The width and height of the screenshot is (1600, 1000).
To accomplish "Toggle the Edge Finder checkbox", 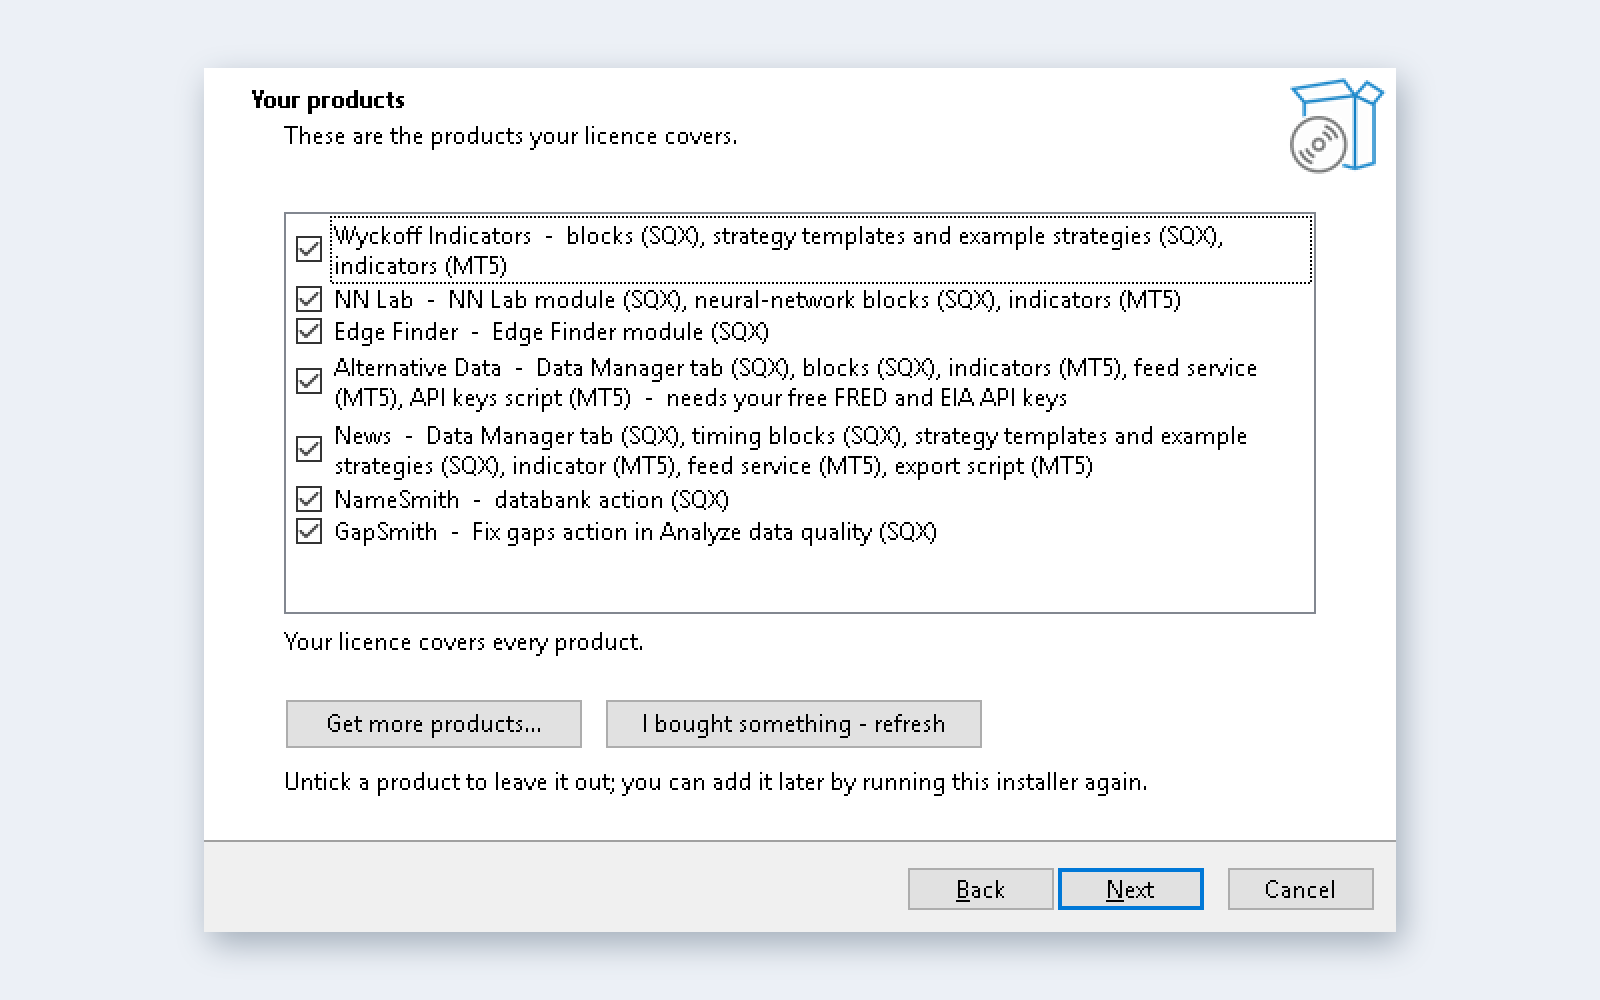I will coord(309,331).
